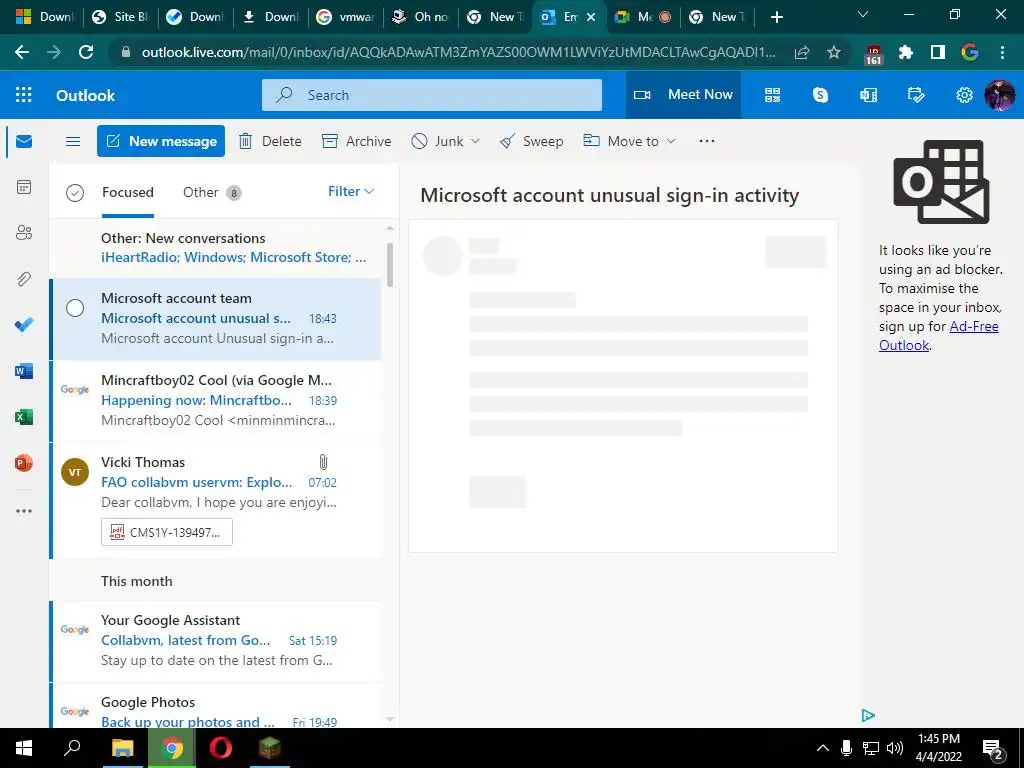The height and width of the screenshot is (768, 1024).
Task: Open Opera browser on the taskbar
Action: point(221,748)
